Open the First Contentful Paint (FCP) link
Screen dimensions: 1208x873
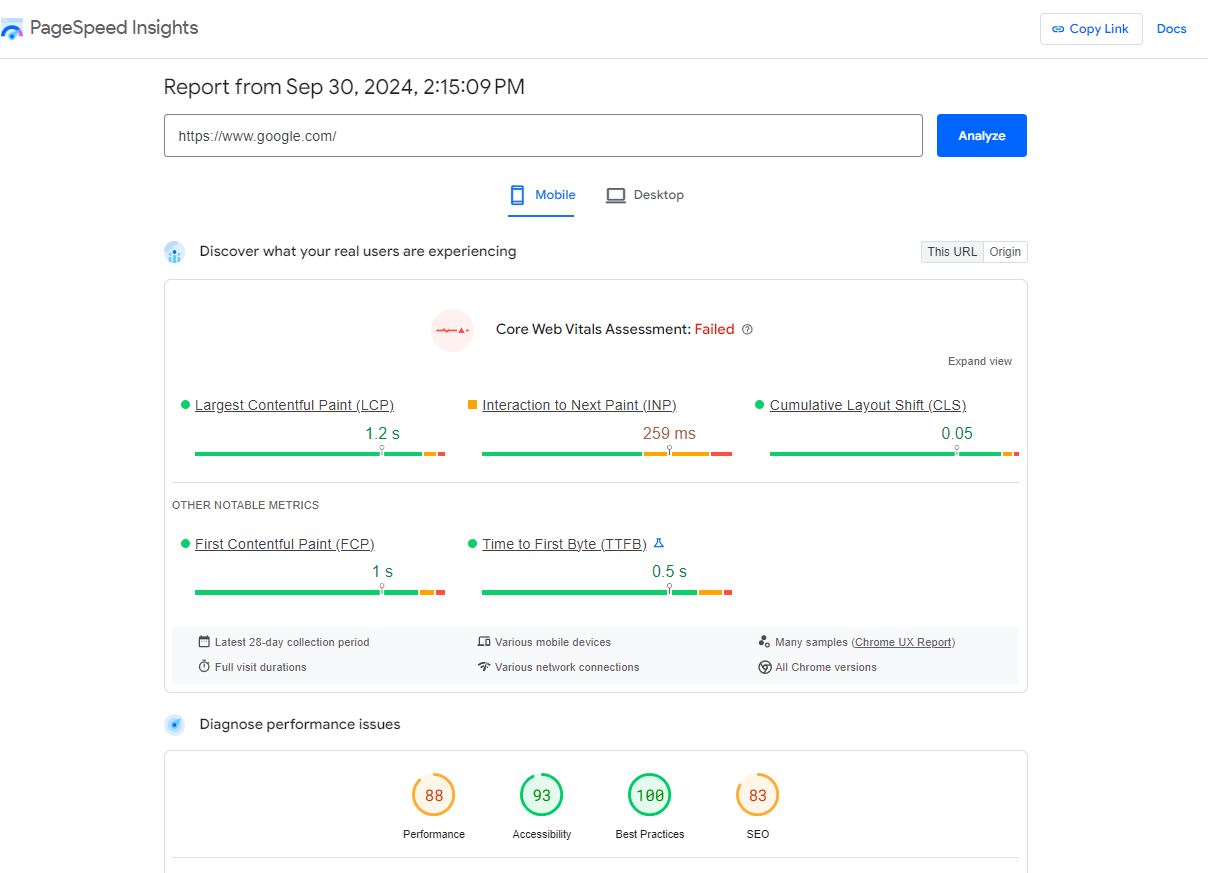(x=285, y=544)
